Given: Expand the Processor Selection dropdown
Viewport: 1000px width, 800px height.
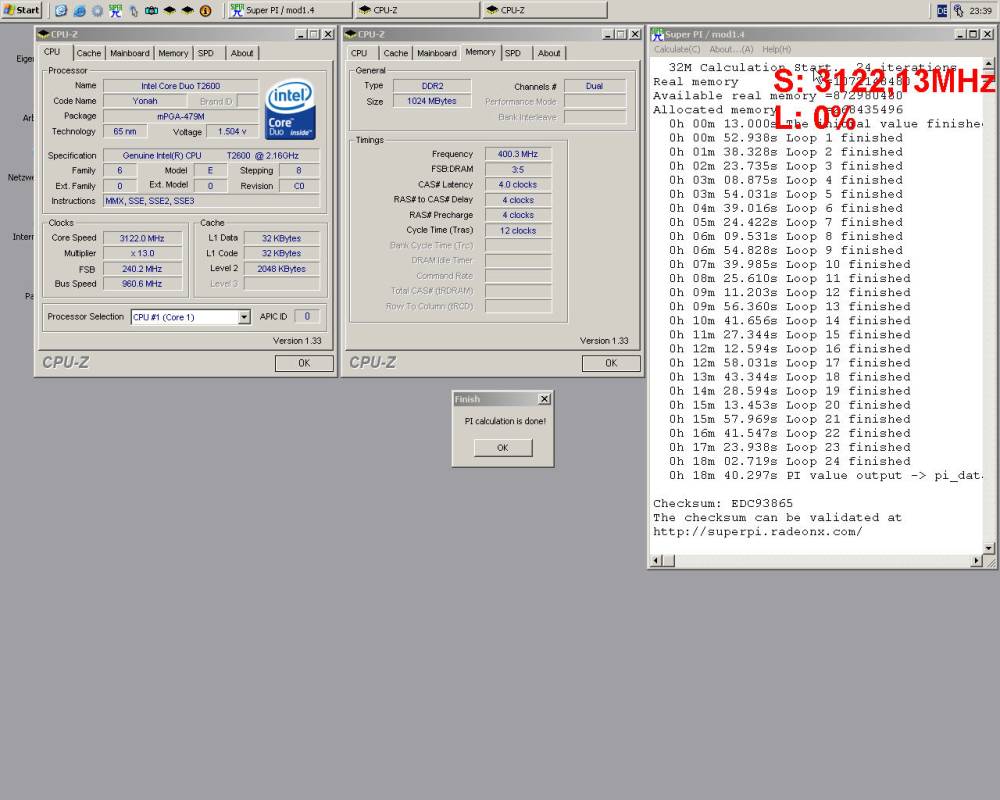Looking at the screenshot, I should tap(244, 316).
